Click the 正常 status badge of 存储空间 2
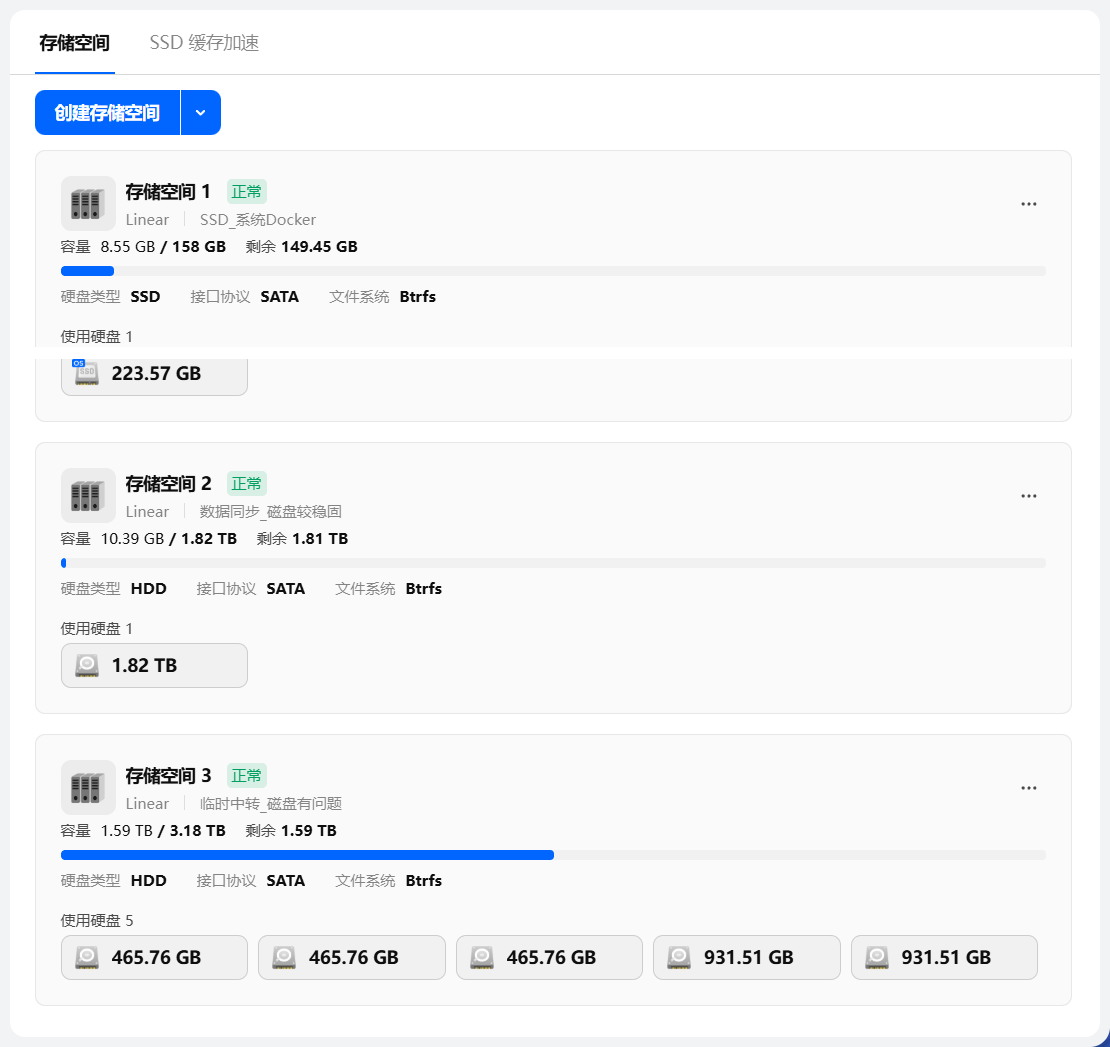Image resolution: width=1110 pixels, height=1047 pixels. point(247,484)
